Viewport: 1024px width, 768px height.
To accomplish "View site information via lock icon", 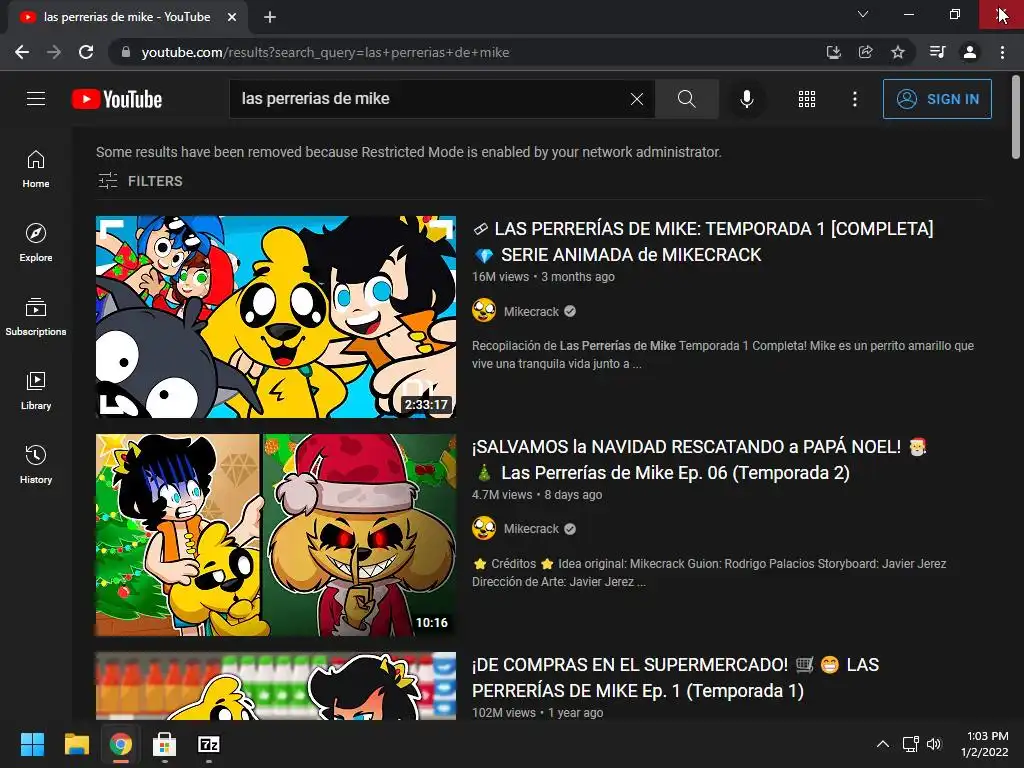I will coord(126,52).
